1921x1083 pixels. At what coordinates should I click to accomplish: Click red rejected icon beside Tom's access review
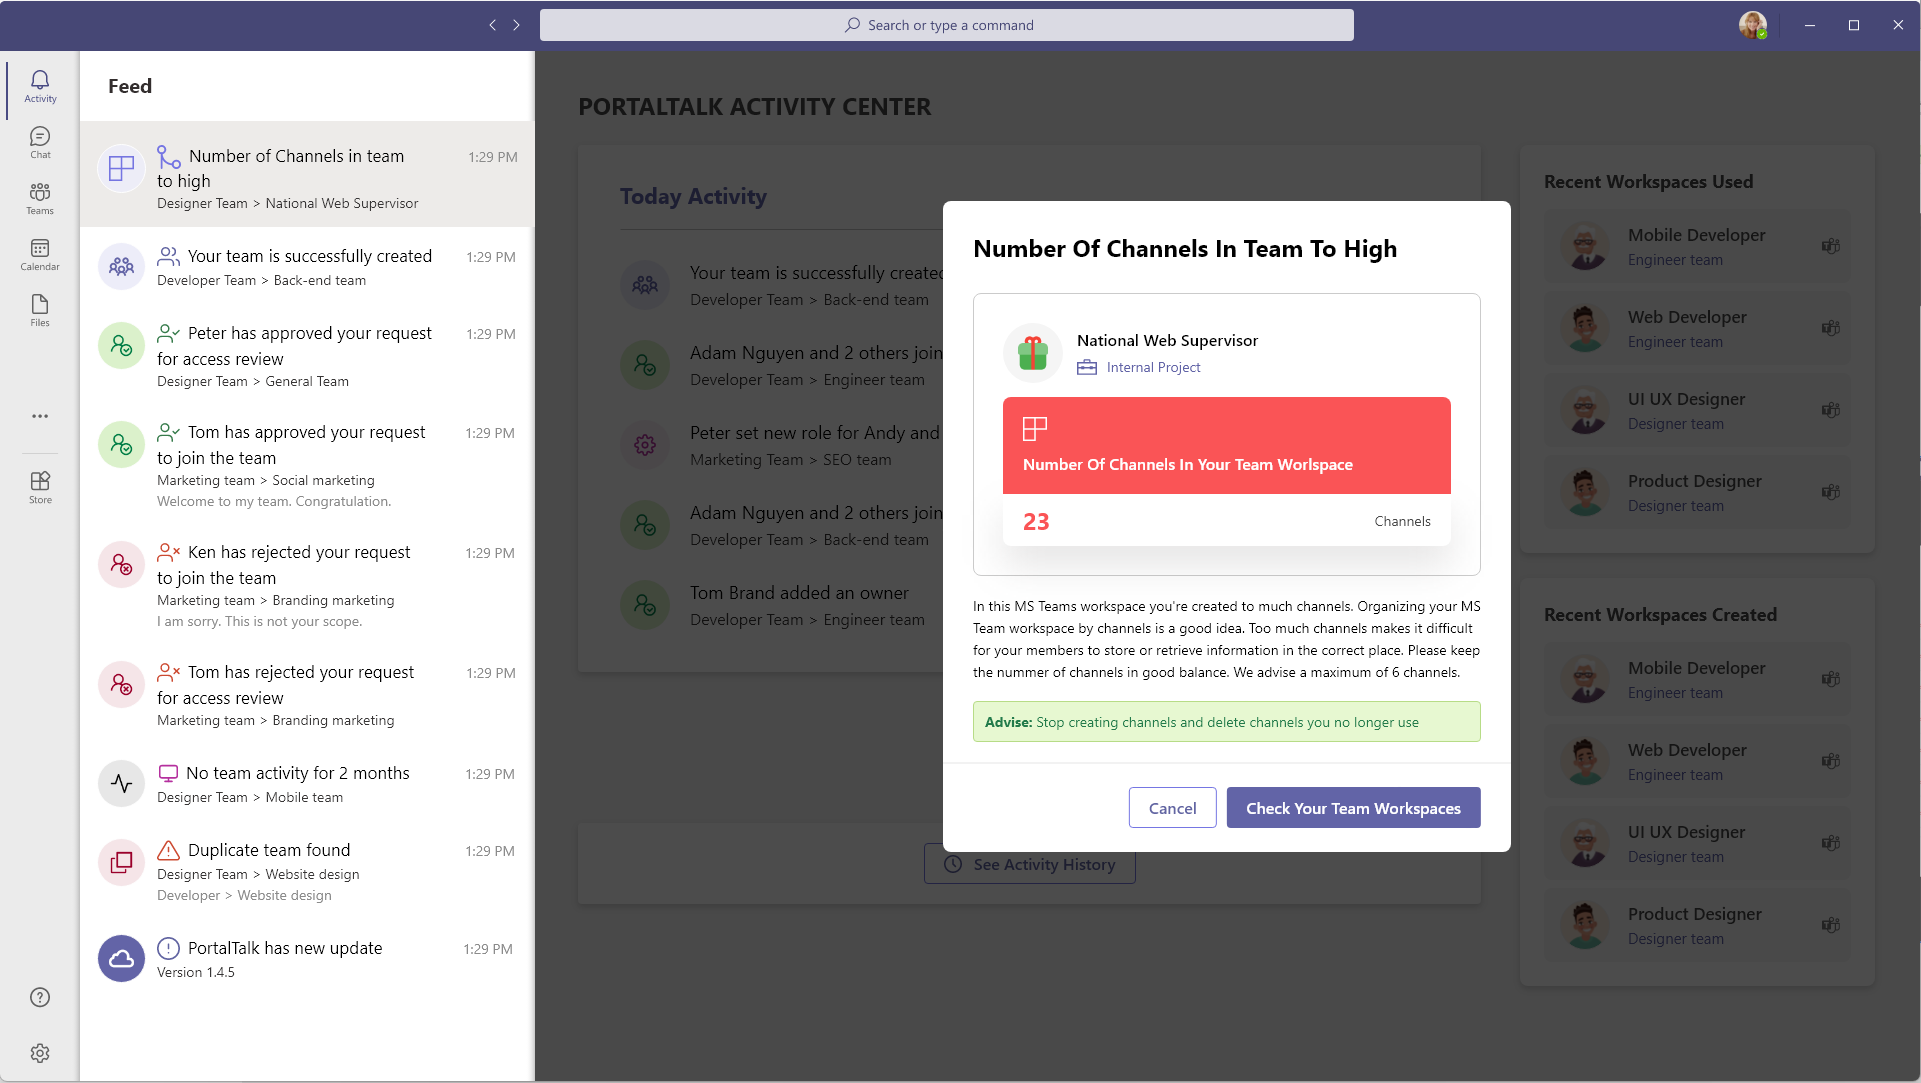click(x=121, y=685)
